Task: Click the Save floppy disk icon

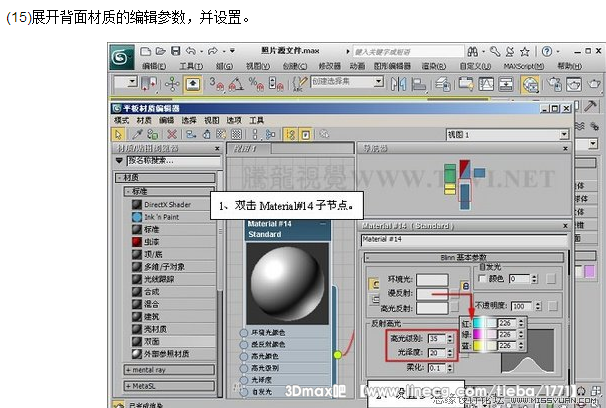Action: tap(176, 51)
